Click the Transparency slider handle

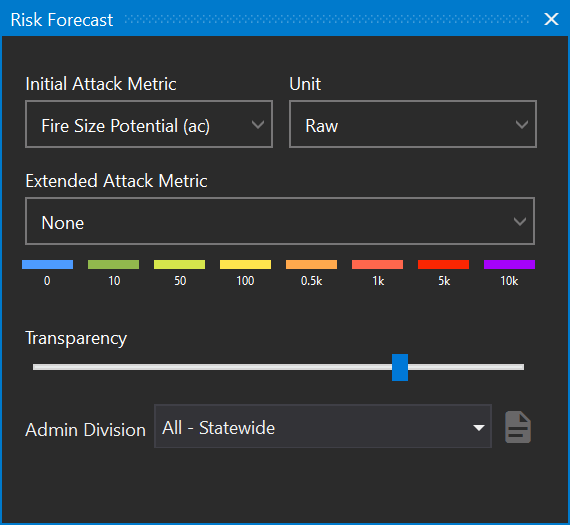coord(400,367)
